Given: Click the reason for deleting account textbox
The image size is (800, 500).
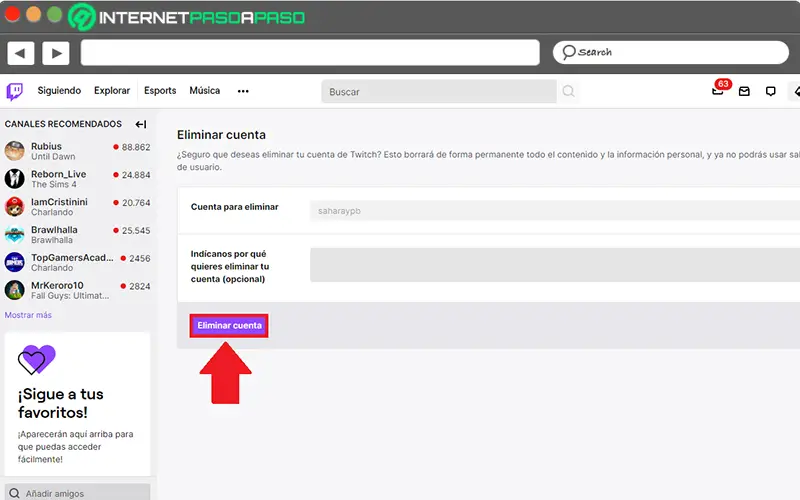Looking at the screenshot, I should pos(555,265).
